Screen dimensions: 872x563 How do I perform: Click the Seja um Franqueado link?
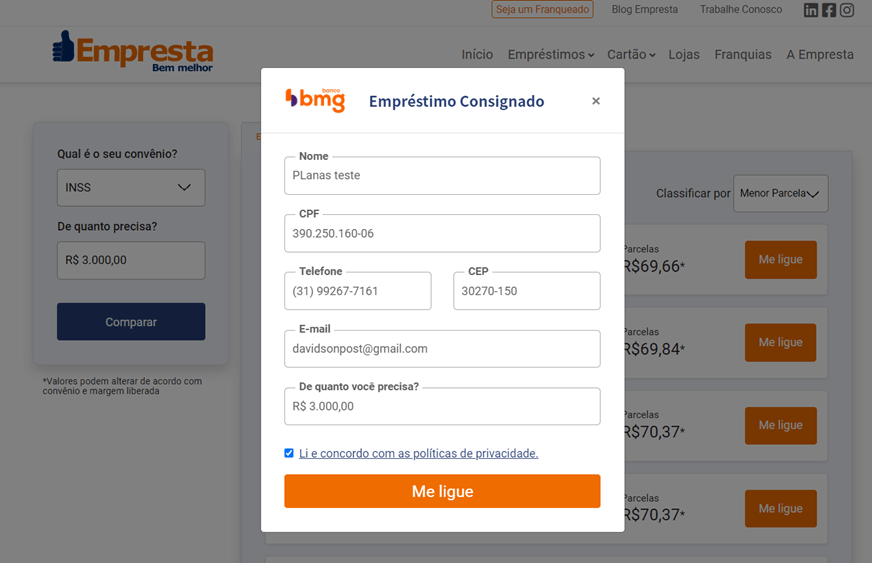pyautogui.click(x=542, y=10)
